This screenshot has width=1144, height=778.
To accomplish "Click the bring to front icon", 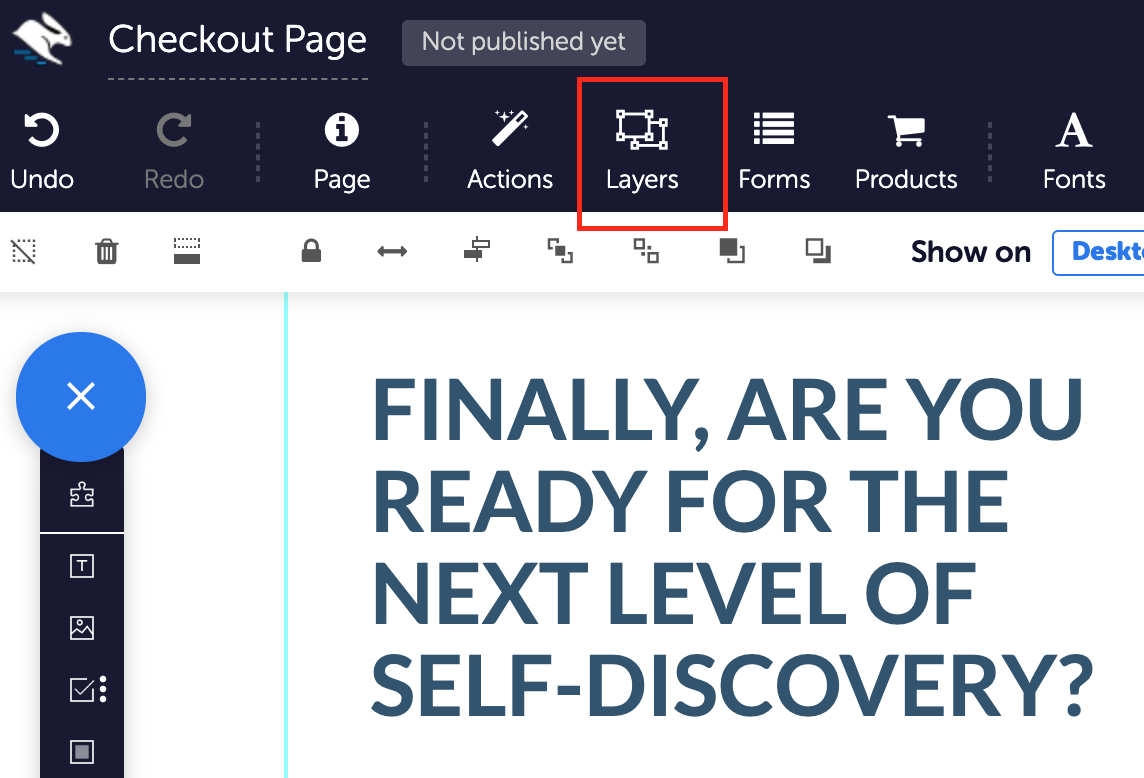I will coord(732,251).
